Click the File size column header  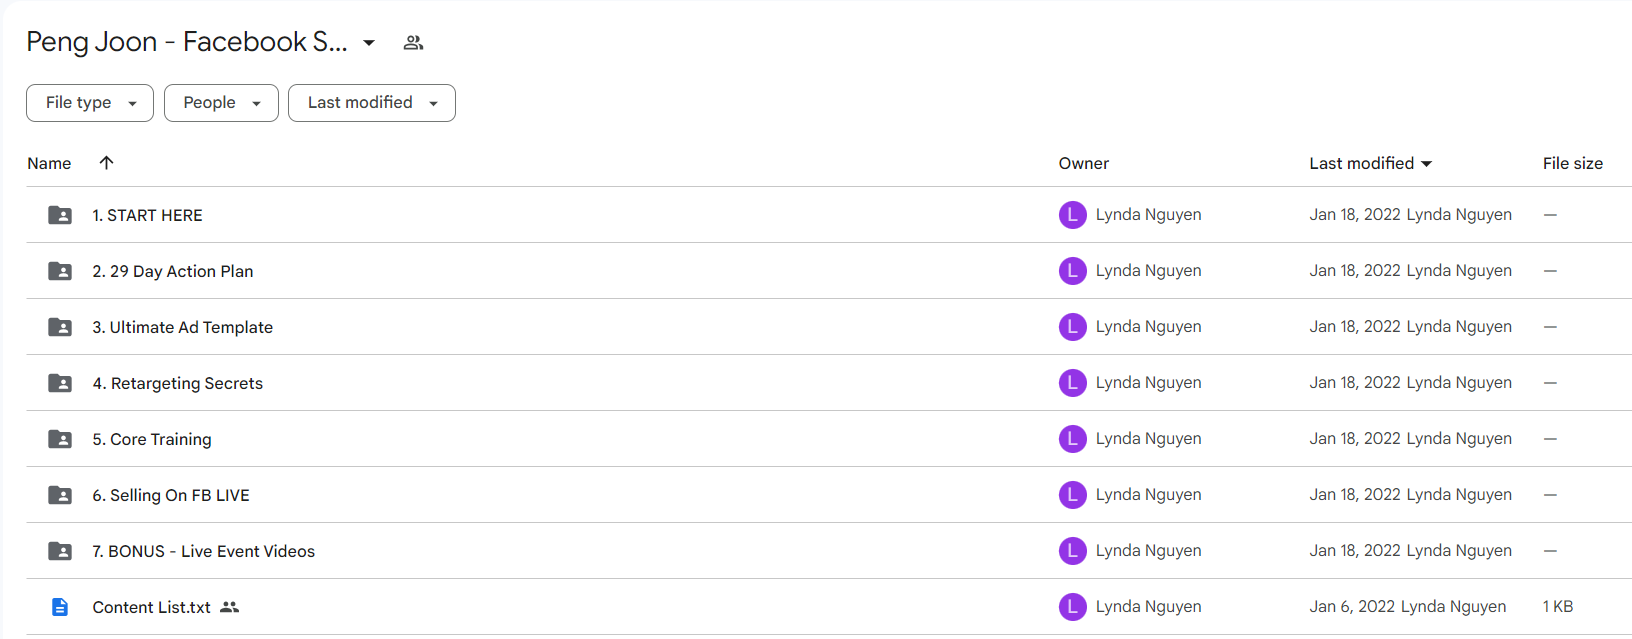pos(1573,163)
